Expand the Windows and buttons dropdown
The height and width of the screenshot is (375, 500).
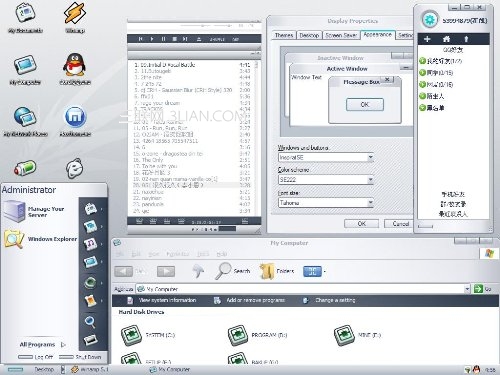pos(370,157)
